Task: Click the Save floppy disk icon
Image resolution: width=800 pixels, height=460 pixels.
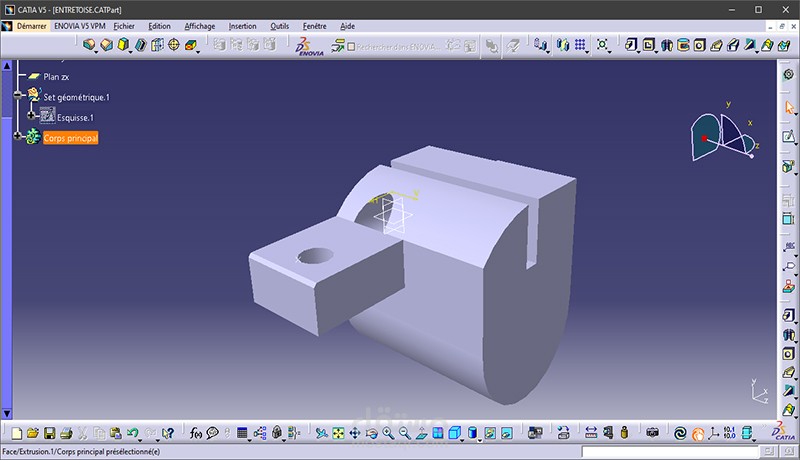Action: (49, 433)
